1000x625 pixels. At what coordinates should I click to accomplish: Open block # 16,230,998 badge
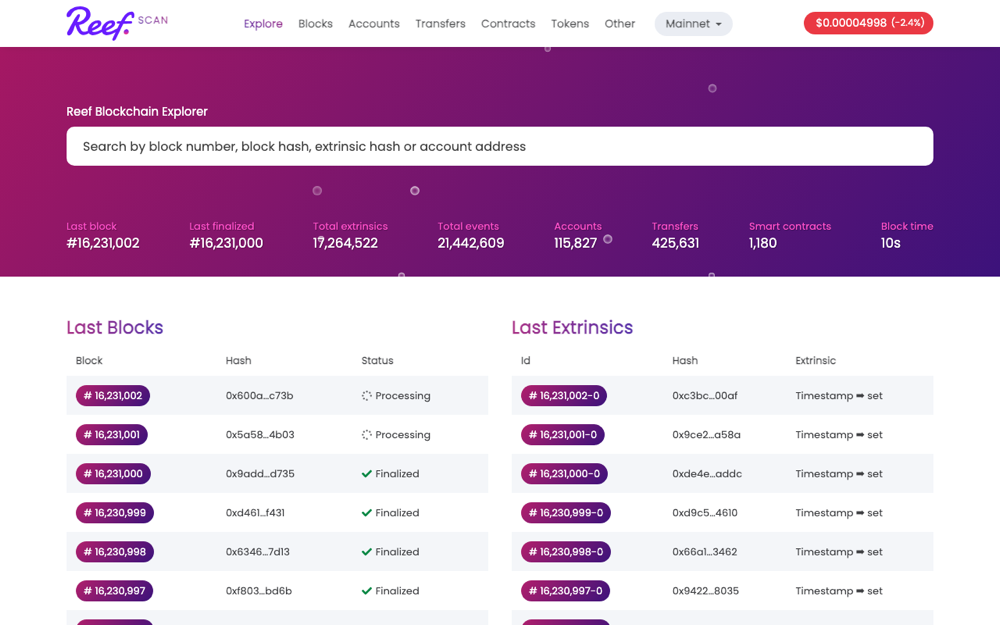coord(115,552)
